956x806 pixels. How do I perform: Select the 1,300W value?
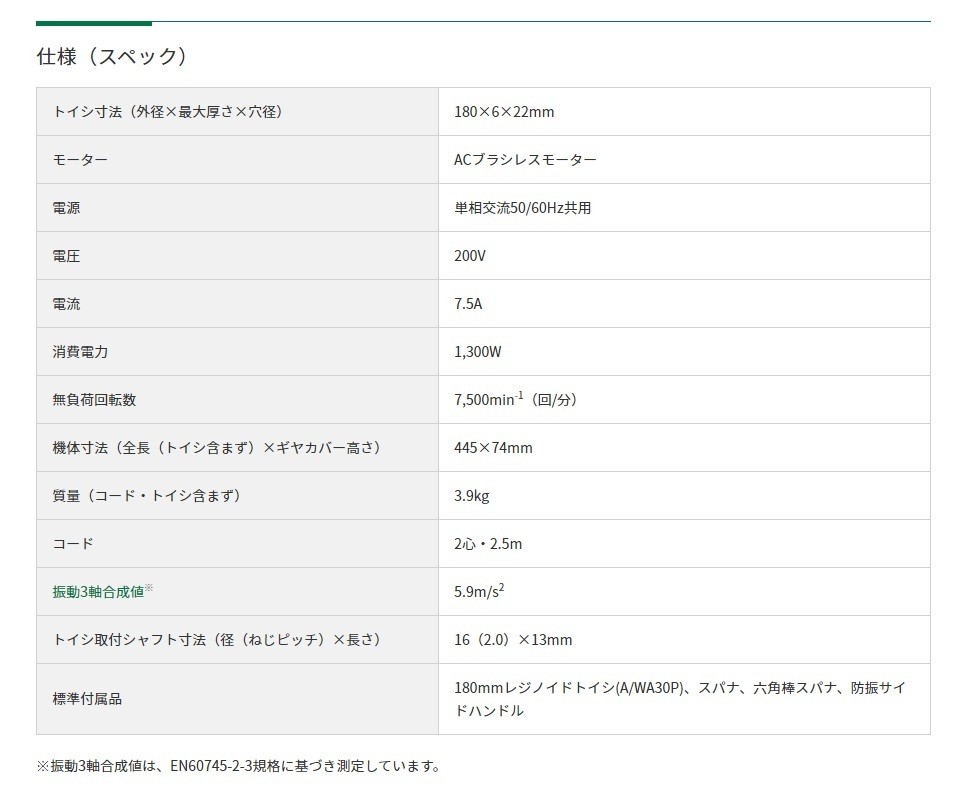coord(477,352)
